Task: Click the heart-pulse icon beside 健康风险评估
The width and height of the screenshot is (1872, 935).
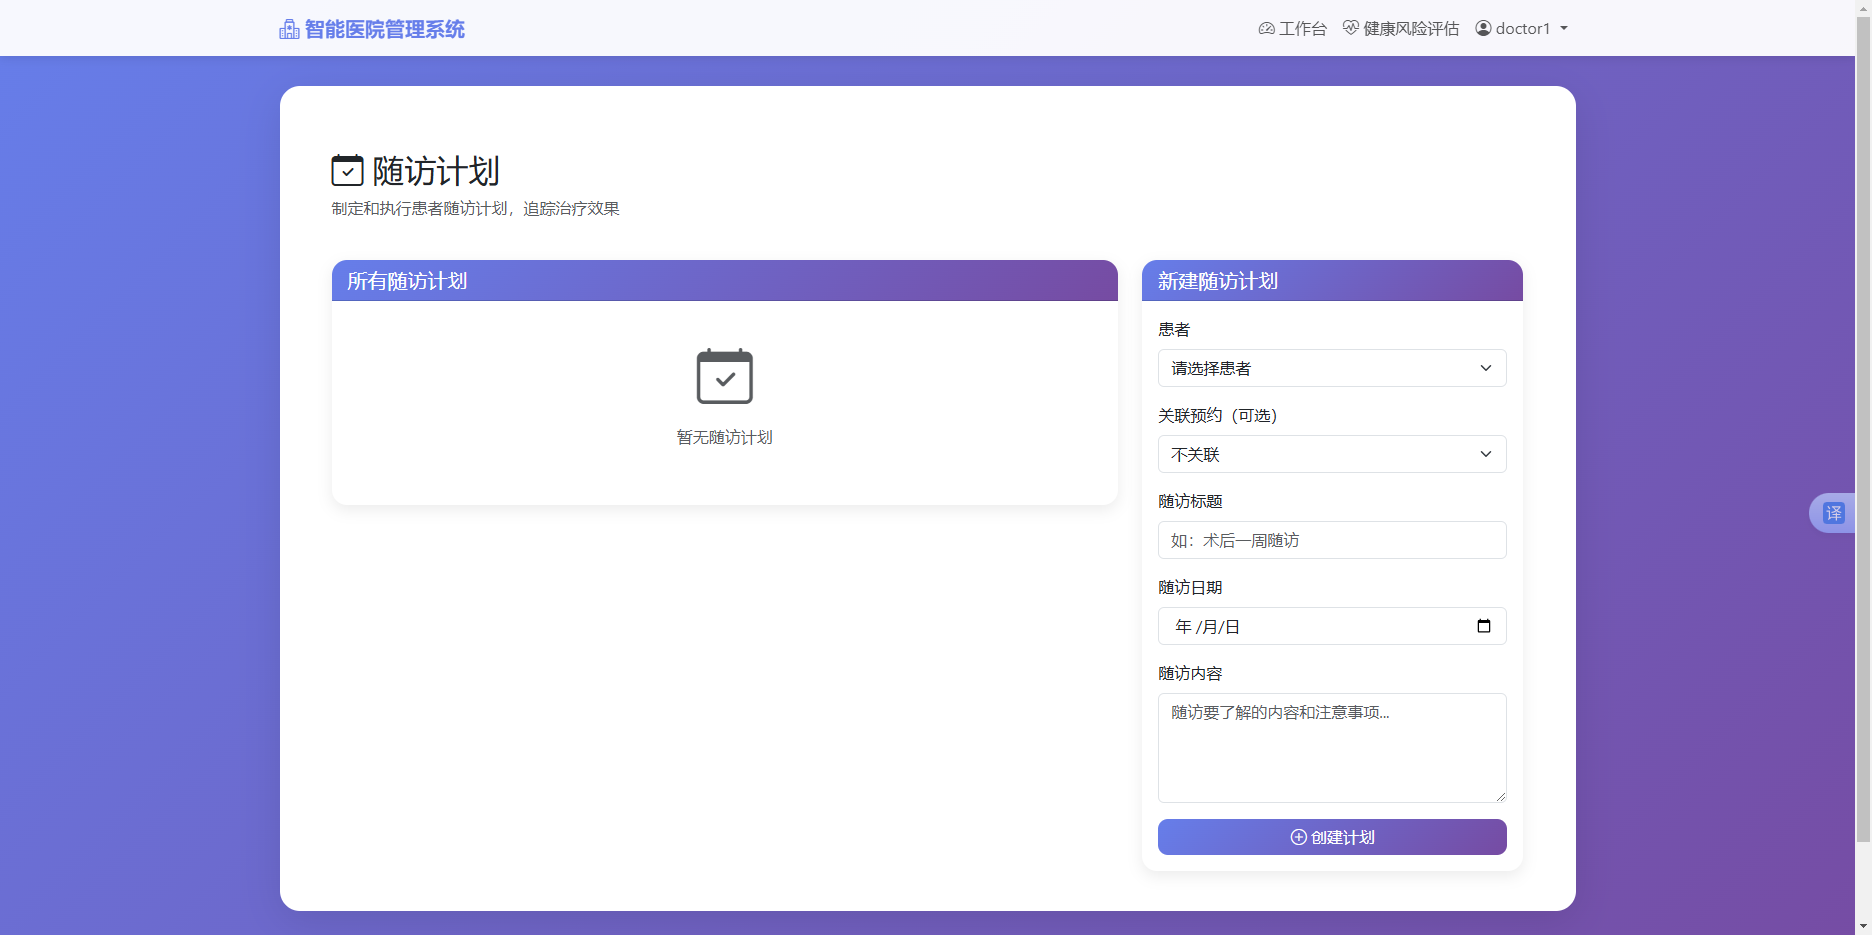Action: [1350, 28]
